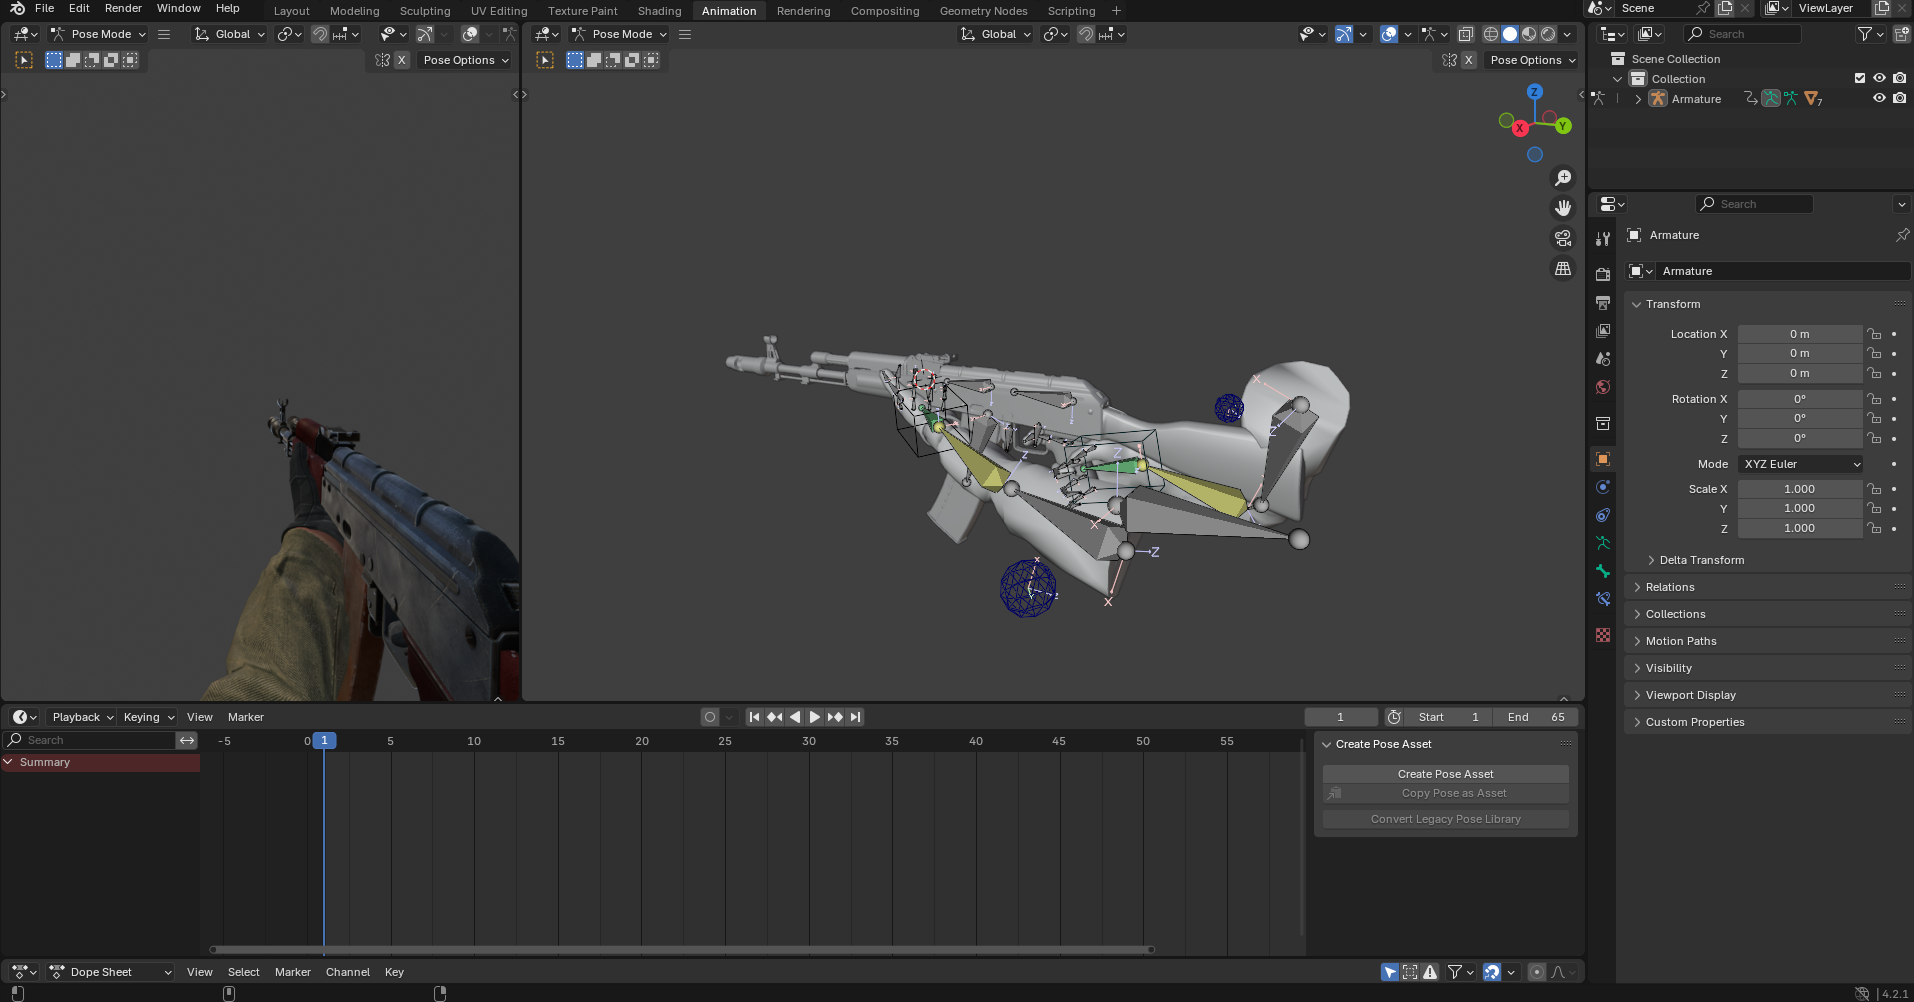
Task: Open the Tool properties tab
Action: click(x=1603, y=239)
